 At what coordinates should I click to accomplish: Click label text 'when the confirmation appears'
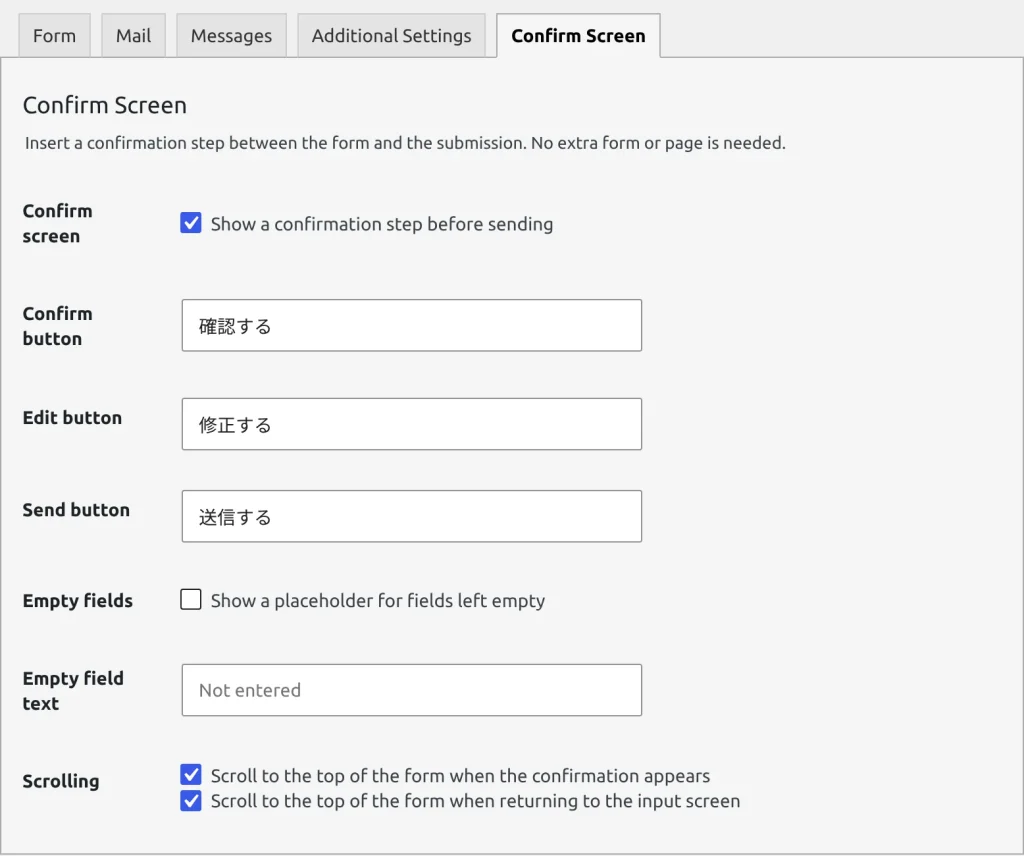coord(579,776)
